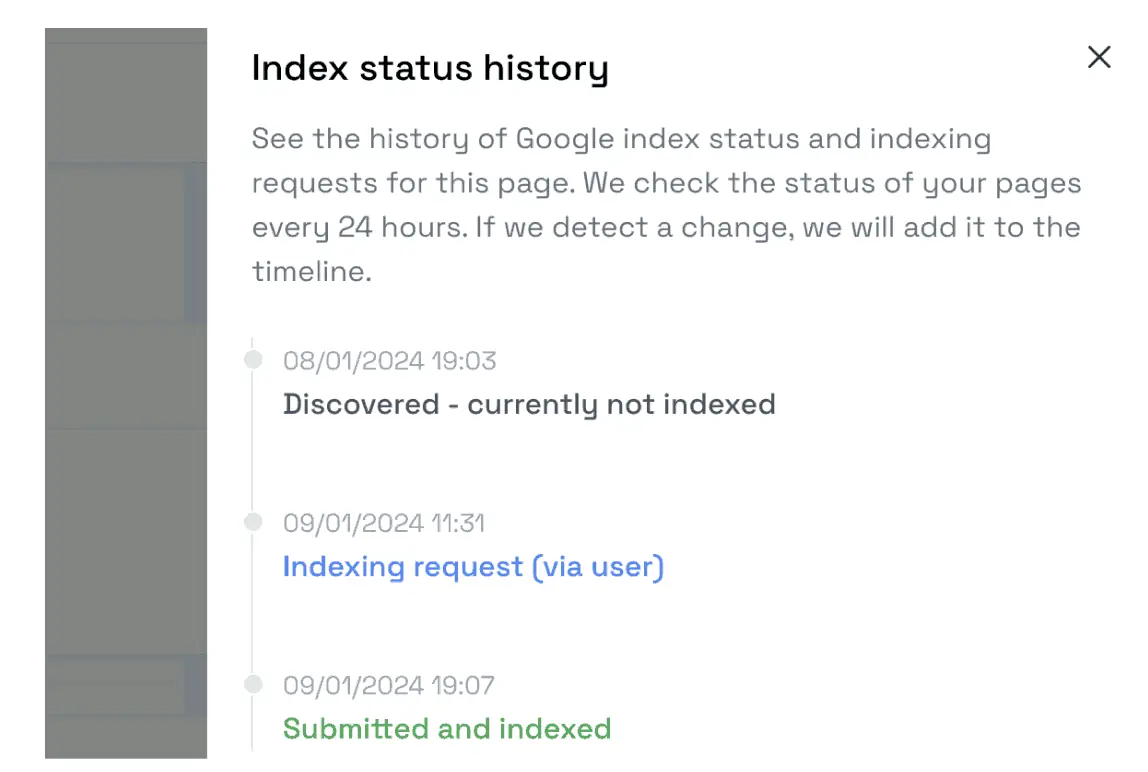Screen dimensions: 1148x772
Task: Click the gray dot for the indexing request entry
Action: [253, 521]
